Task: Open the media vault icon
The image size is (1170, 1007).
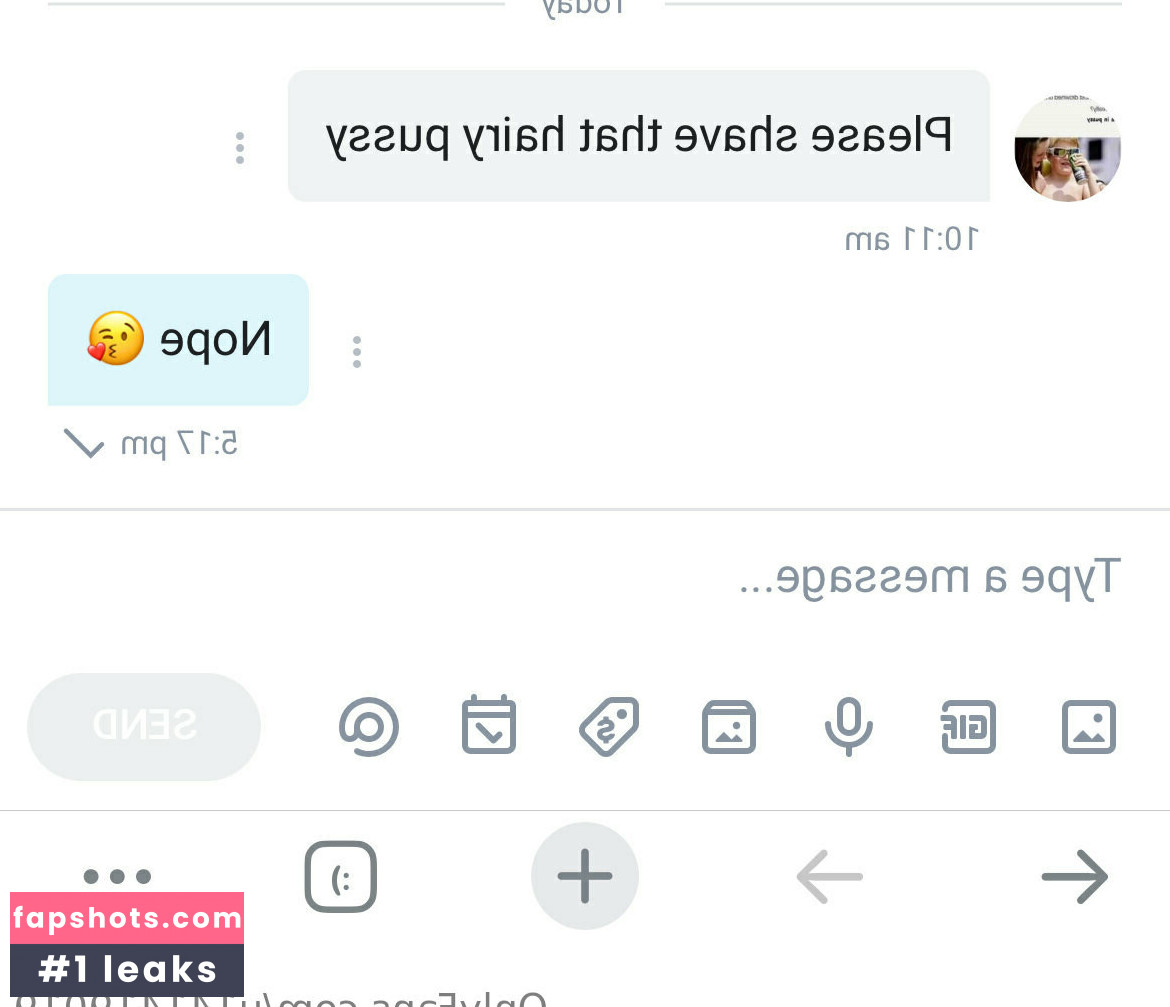Action: [x=729, y=727]
